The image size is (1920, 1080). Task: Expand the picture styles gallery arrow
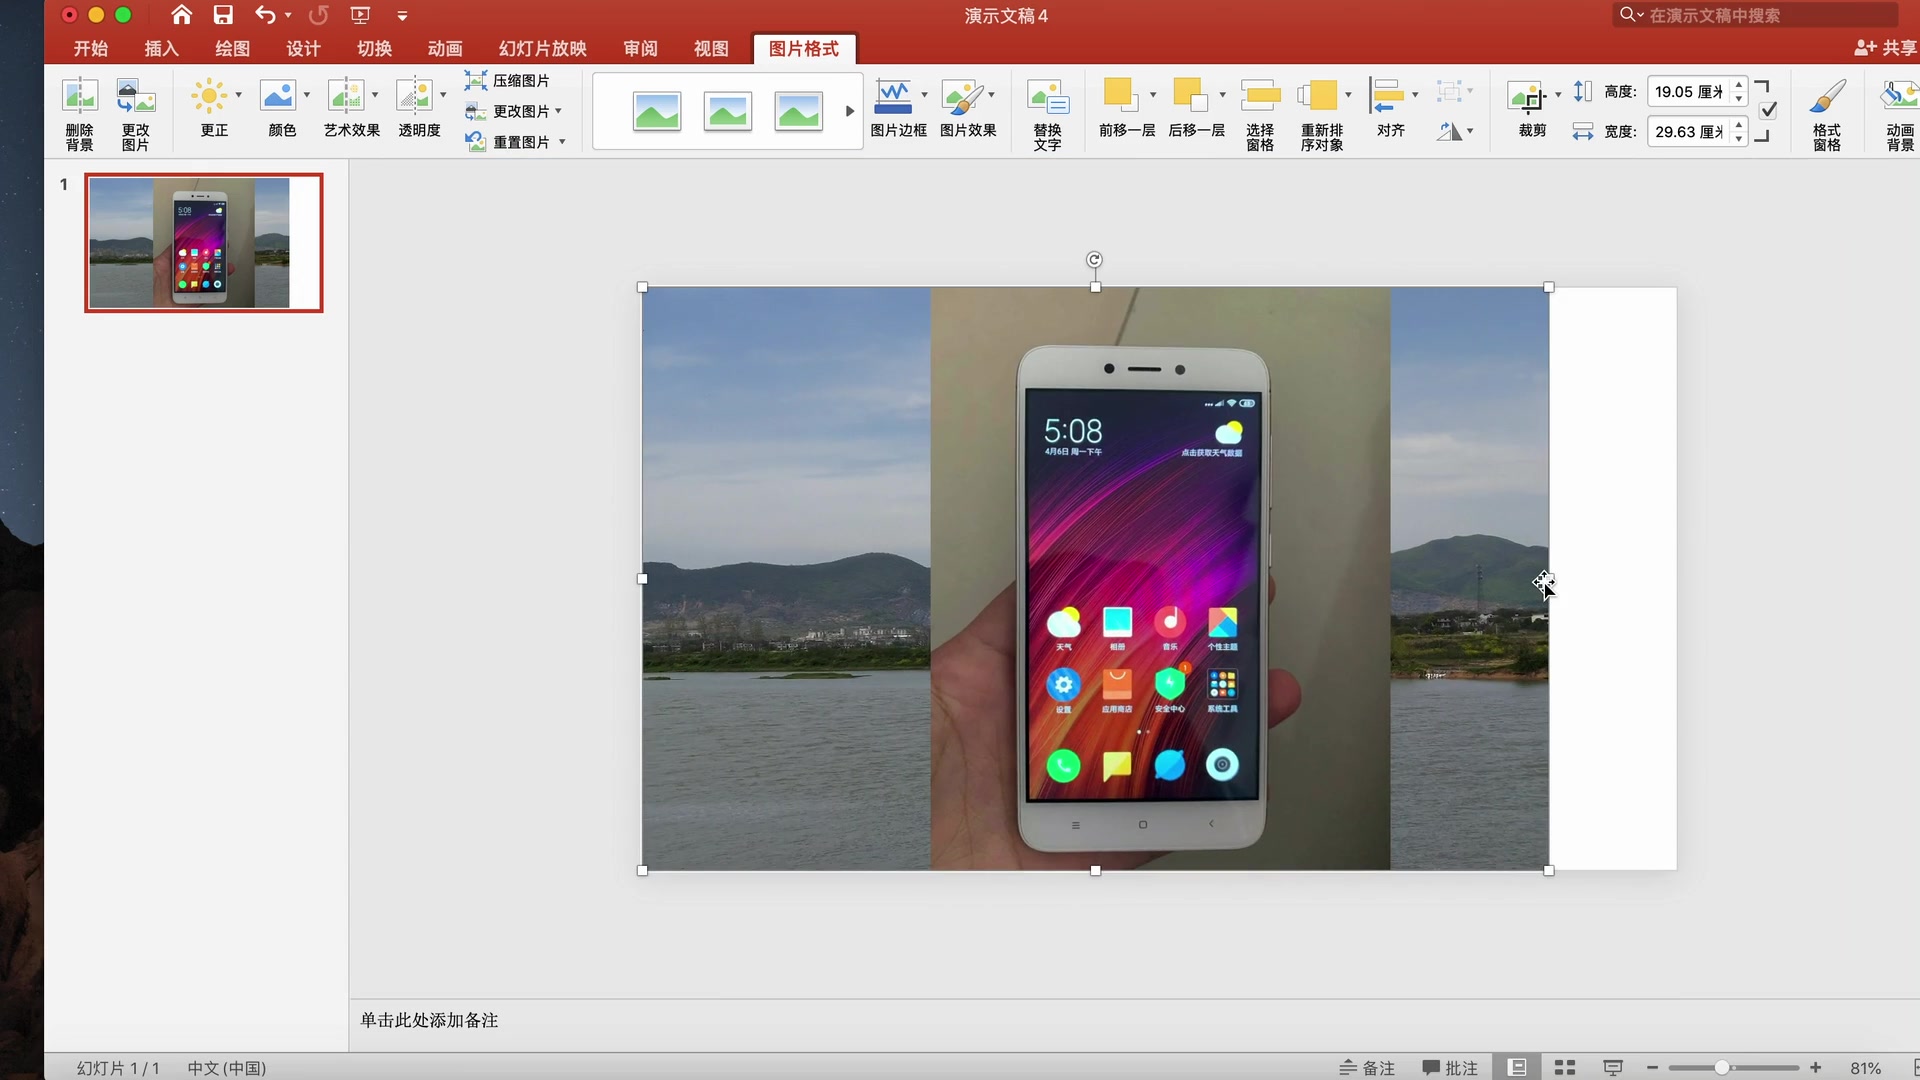pyautogui.click(x=850, y=111)
